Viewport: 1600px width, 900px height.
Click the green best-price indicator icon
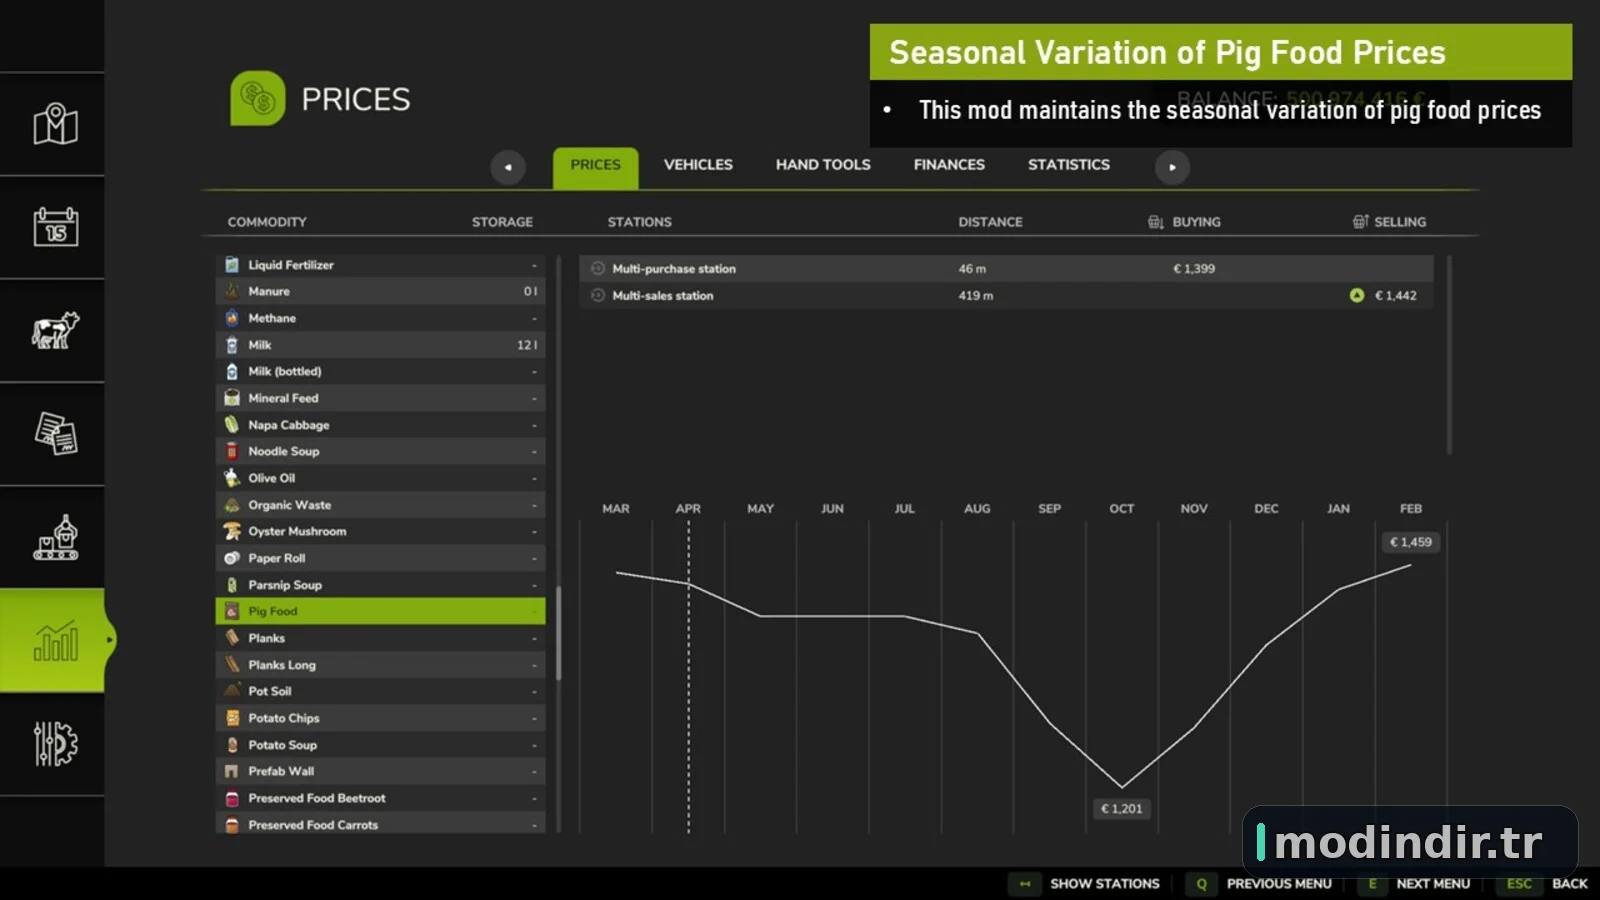[1357, 295]
